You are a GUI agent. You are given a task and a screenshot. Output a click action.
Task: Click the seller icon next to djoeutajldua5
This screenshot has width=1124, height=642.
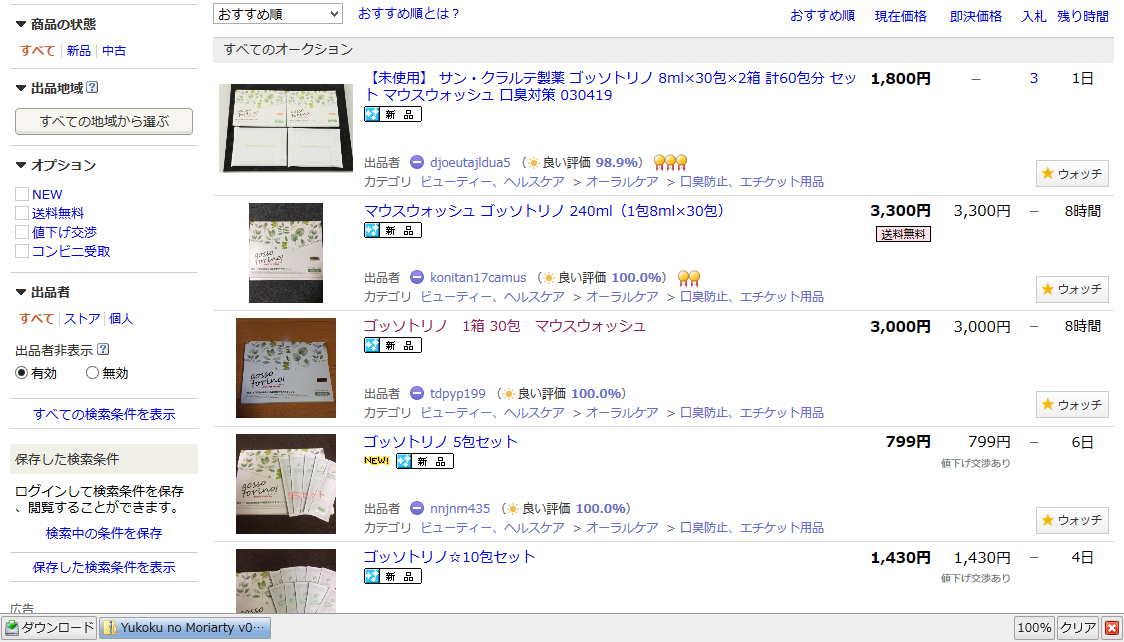coord(417,162)
